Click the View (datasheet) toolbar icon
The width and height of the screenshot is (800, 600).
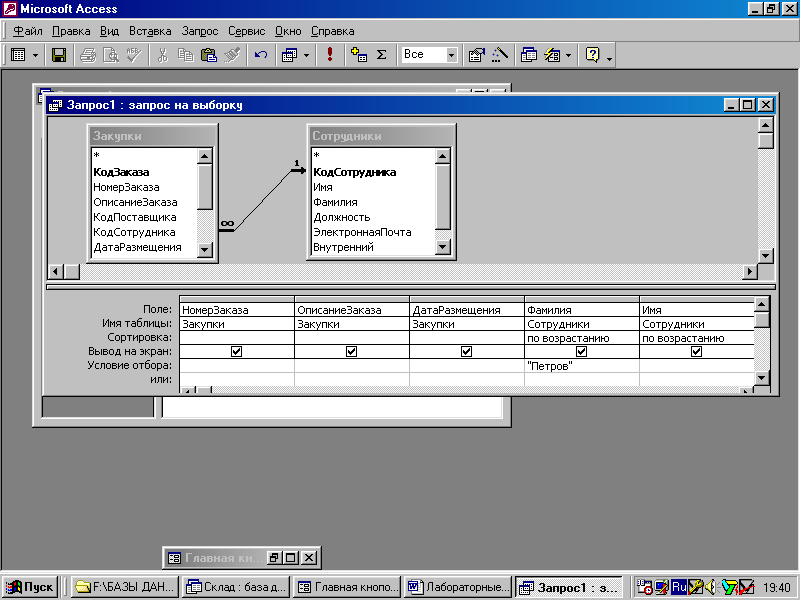click(18, 55)
